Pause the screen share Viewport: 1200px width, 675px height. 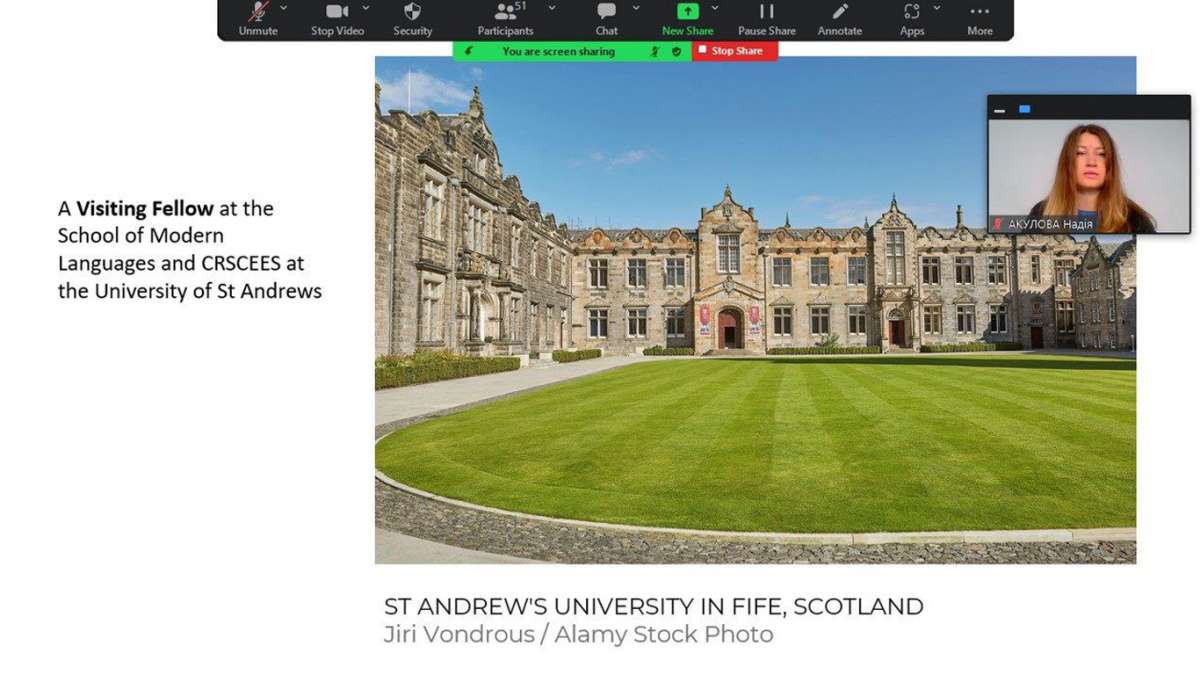click(x=767, y=19)
